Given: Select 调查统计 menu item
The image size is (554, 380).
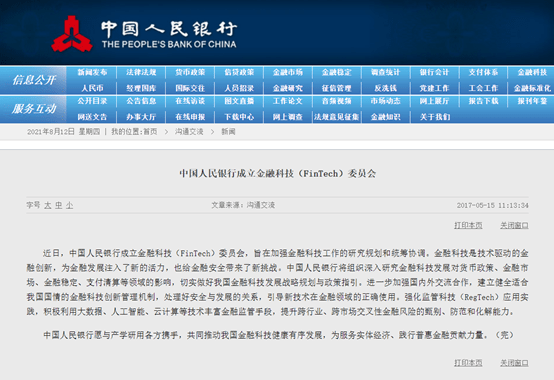Looking at the screenshot, I should pos(385,72).
